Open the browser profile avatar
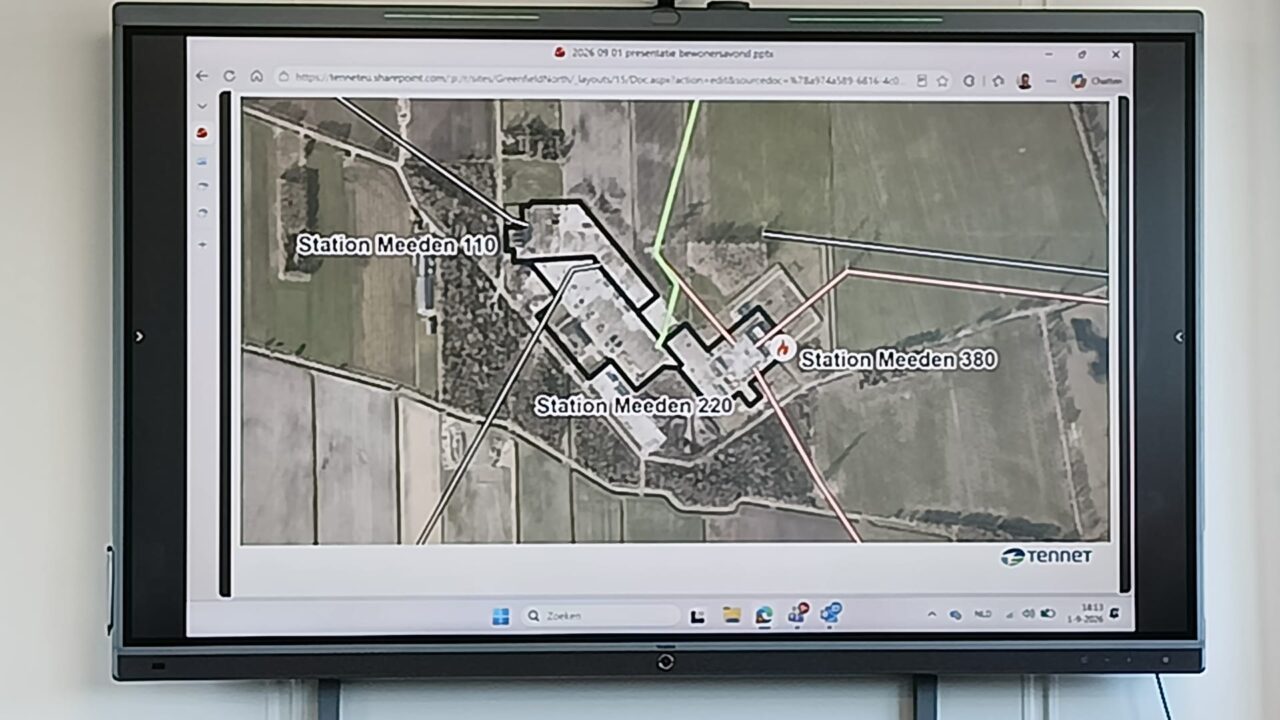The width and height of the screenshot is (1280, 720). pyautogui.click(x=1024, y=81)
